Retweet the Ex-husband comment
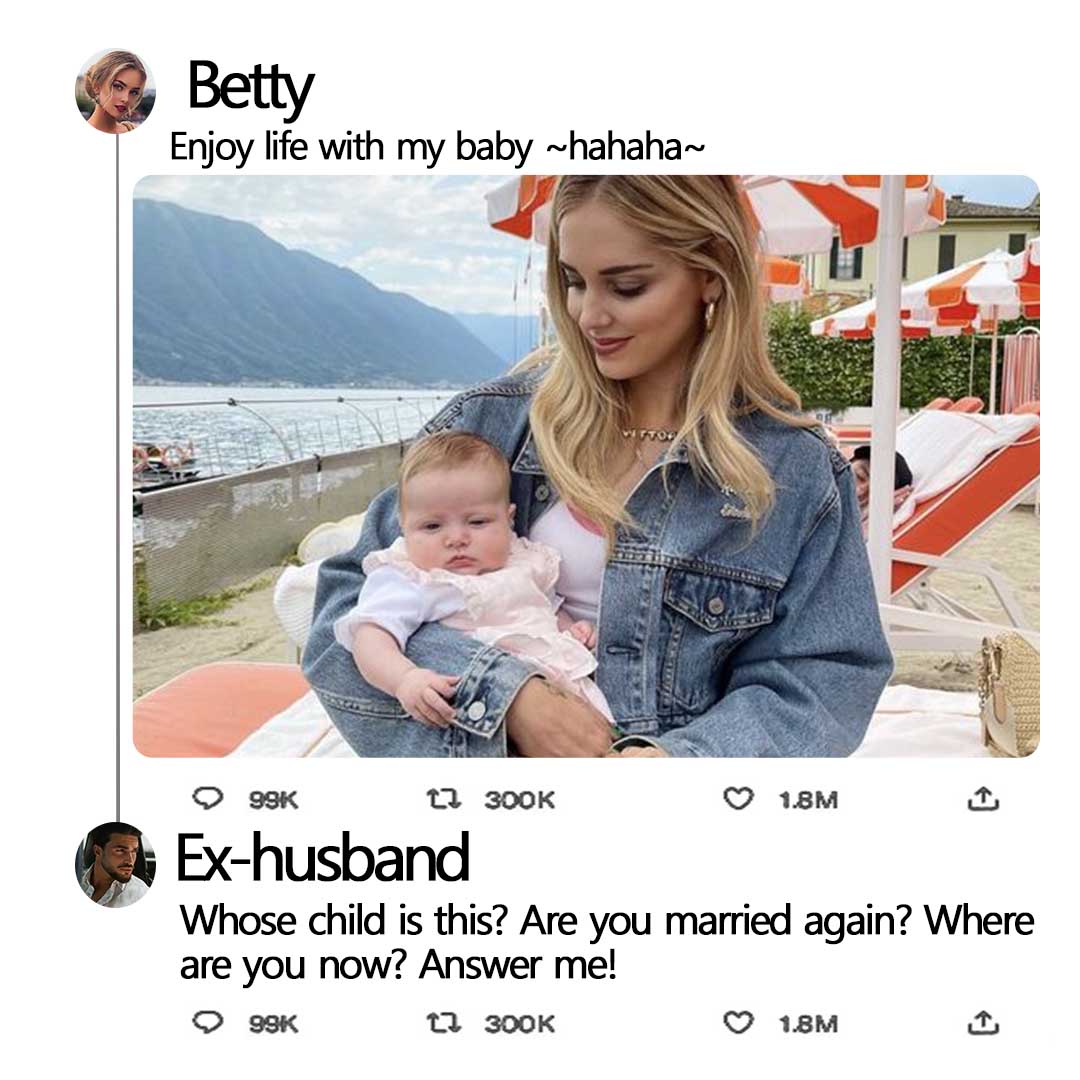This screenshot has width=1080, height=1080. 443,1023
